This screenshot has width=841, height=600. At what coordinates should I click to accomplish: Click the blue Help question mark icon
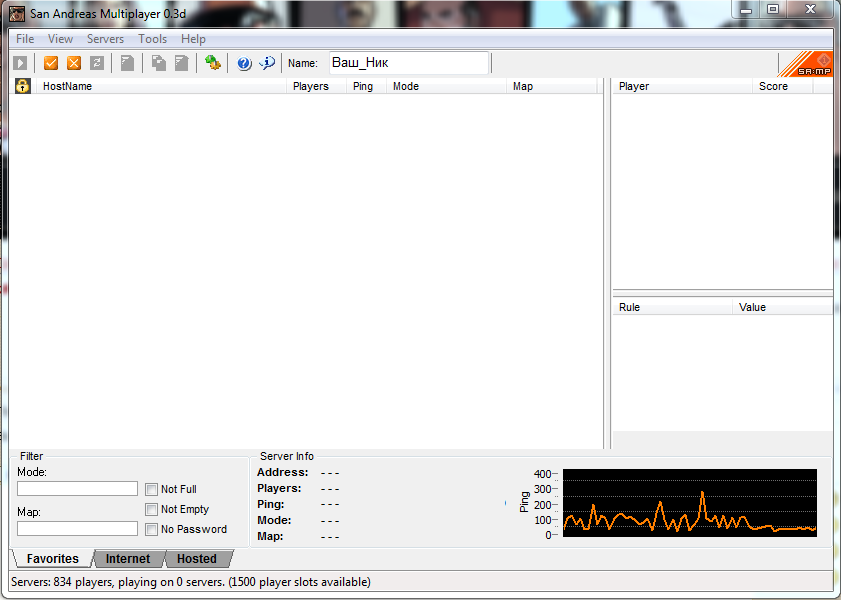(244, 63)
